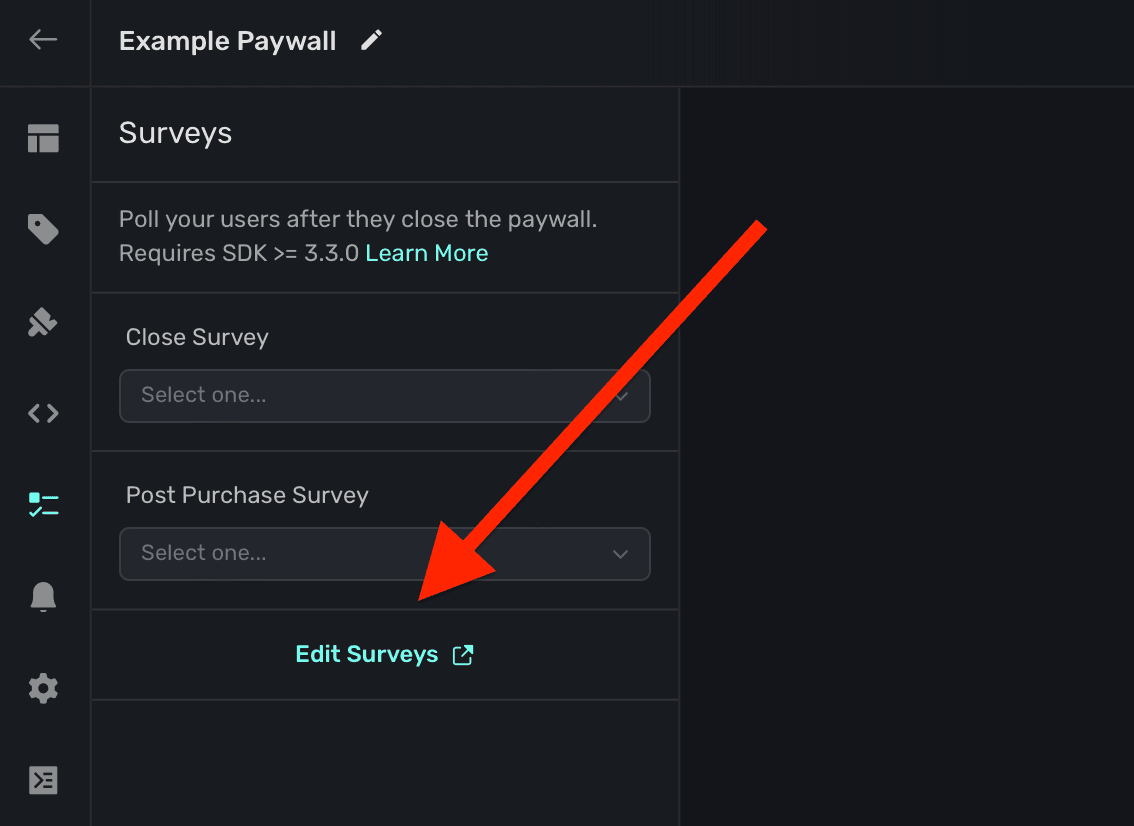This screenshot has height=826, width=1134.
Task: Click the Post Purchase Survey chevron arrow
Action: click(620, 554)
